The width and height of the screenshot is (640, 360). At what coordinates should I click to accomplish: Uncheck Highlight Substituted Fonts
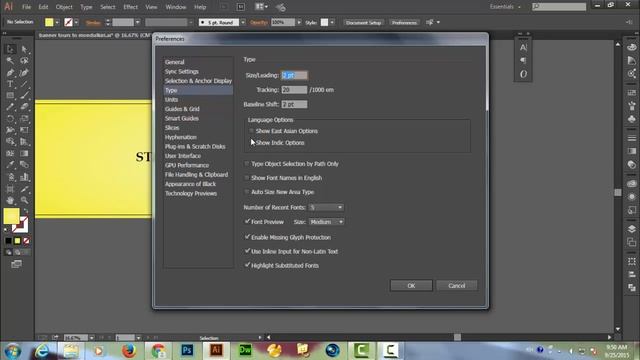[x=247, y=265]
